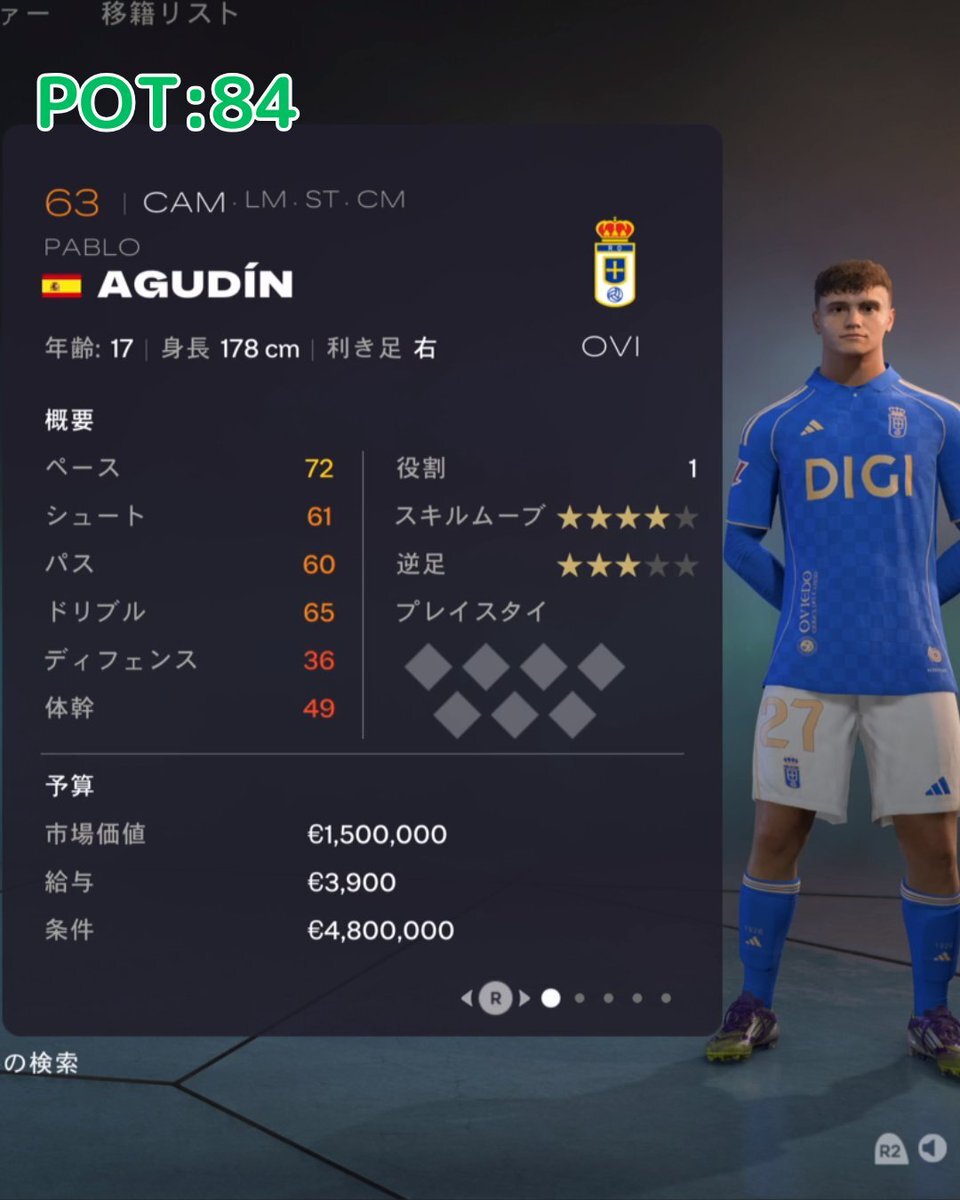Click the speaker sound icon
The width and height of the screenshot is (960, 1200).
[x=932, y=1148]
